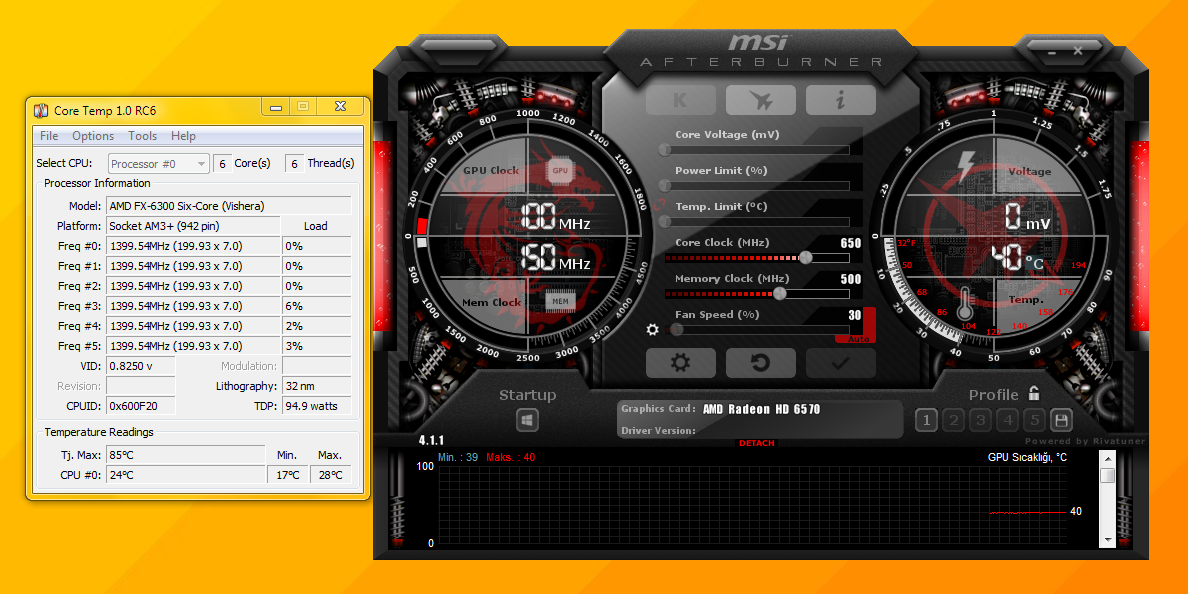Screen dimensions: 1188x594
Task: Select profile slot 1
Action: (x=926, y=420)
